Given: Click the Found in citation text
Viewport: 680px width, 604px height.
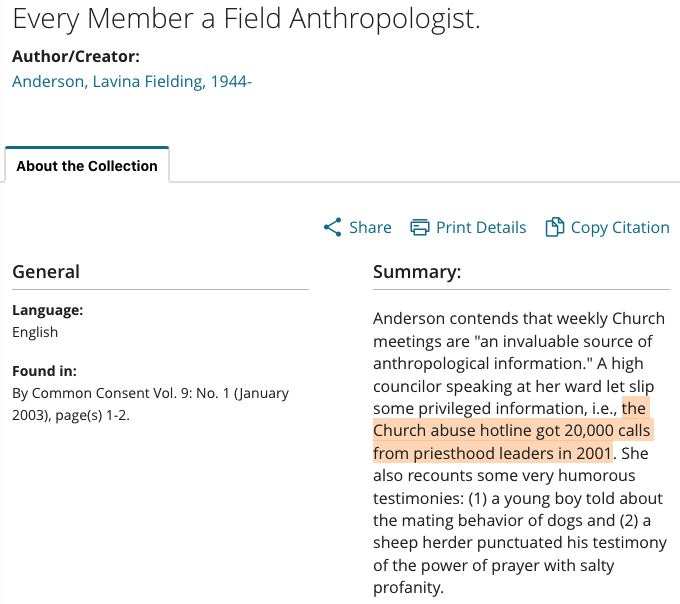Looking at the screenshot, I should point(150,404).
